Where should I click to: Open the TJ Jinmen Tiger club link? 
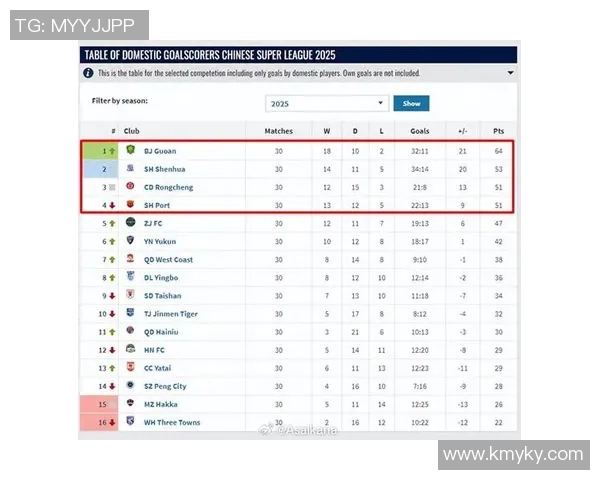pyautogui.click(x=170, y=313)
